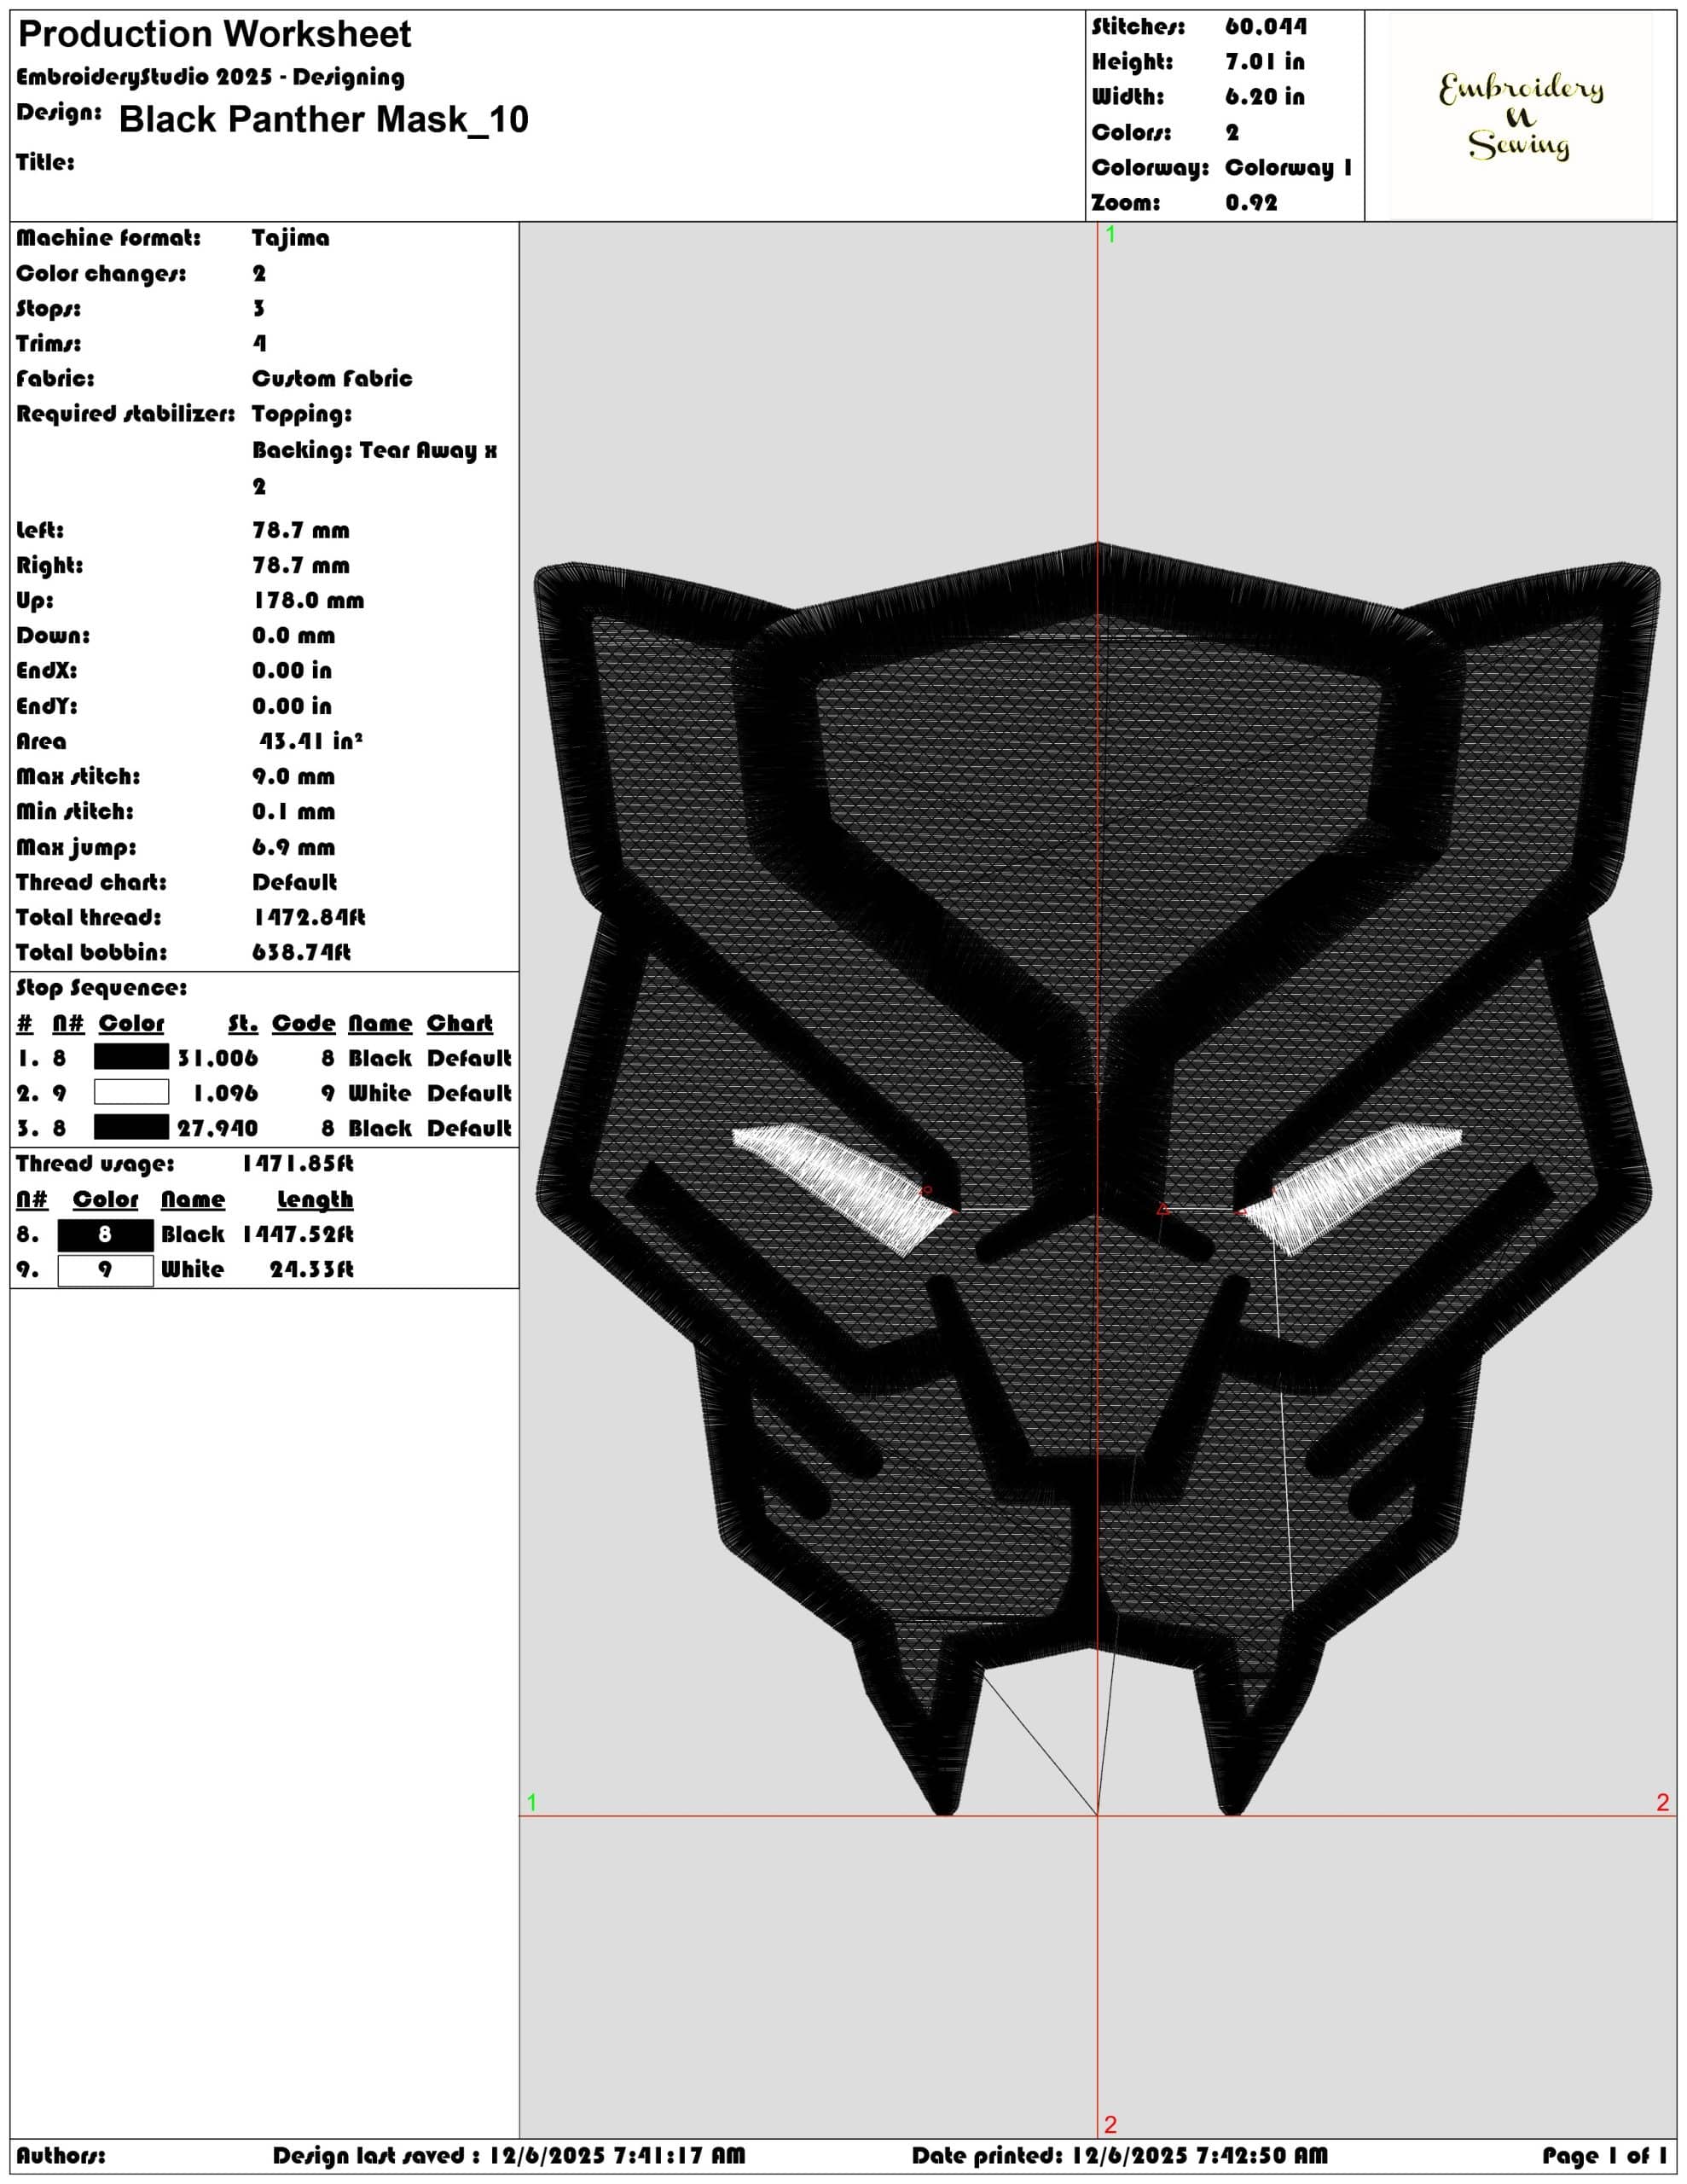The width and height of the screenshot is (1687, 2184).
Task: Click the "Stops:" label
Action: (x=48, y=308)
